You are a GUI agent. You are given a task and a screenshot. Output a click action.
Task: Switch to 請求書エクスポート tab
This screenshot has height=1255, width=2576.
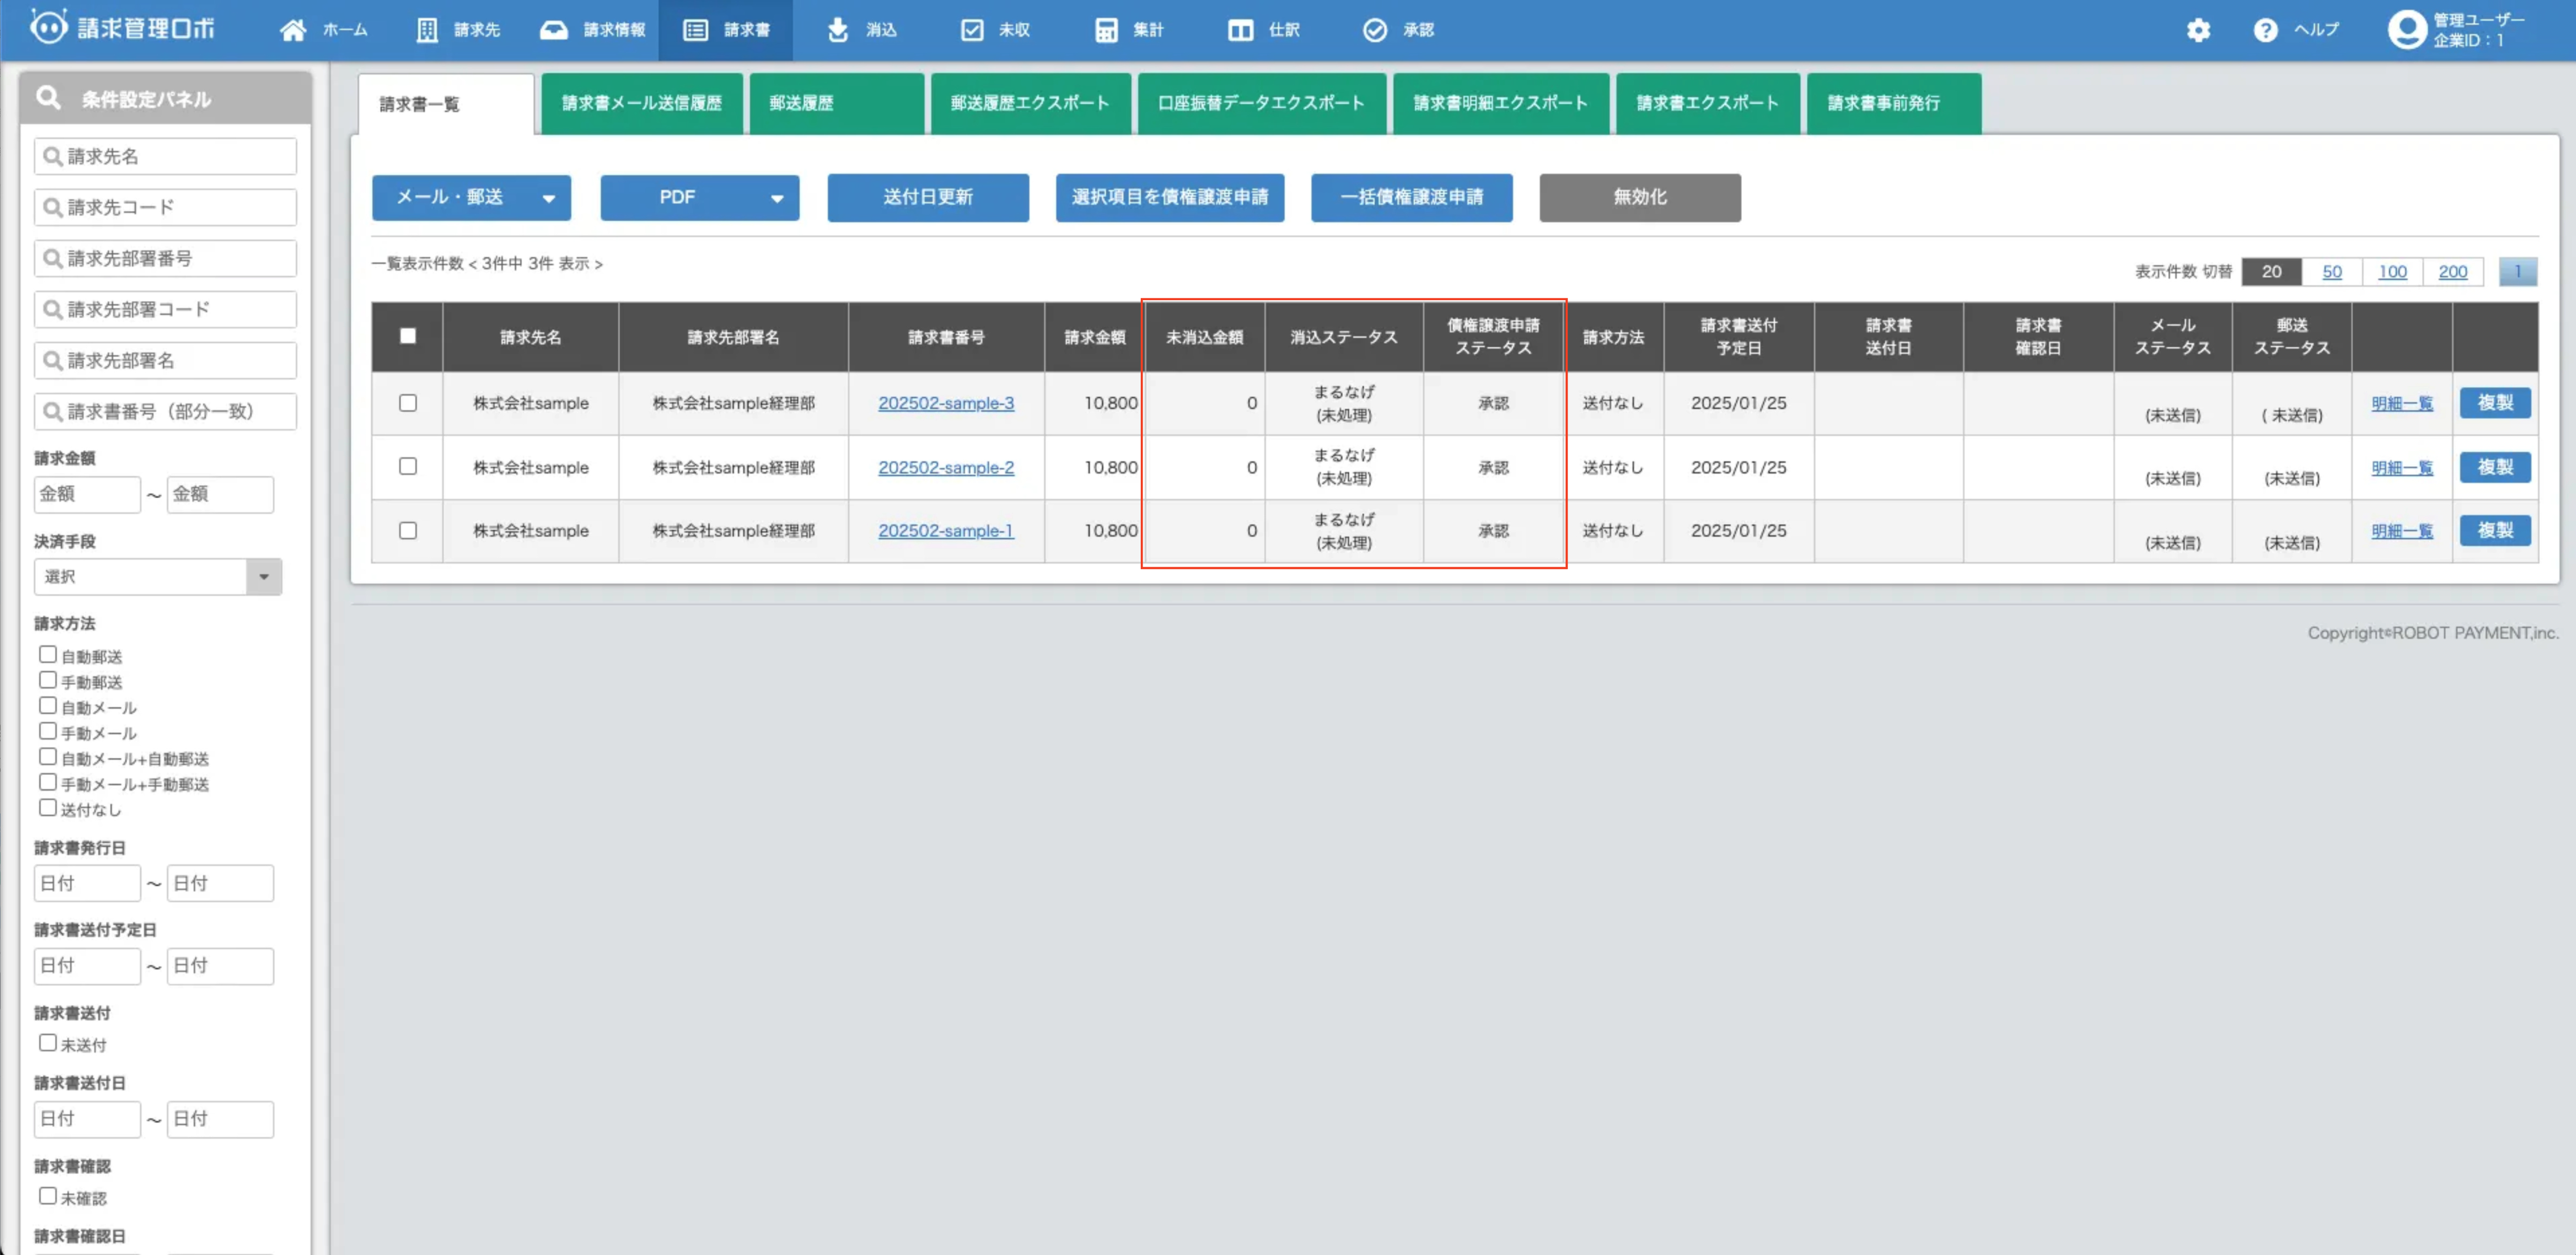coord(1708,103)
